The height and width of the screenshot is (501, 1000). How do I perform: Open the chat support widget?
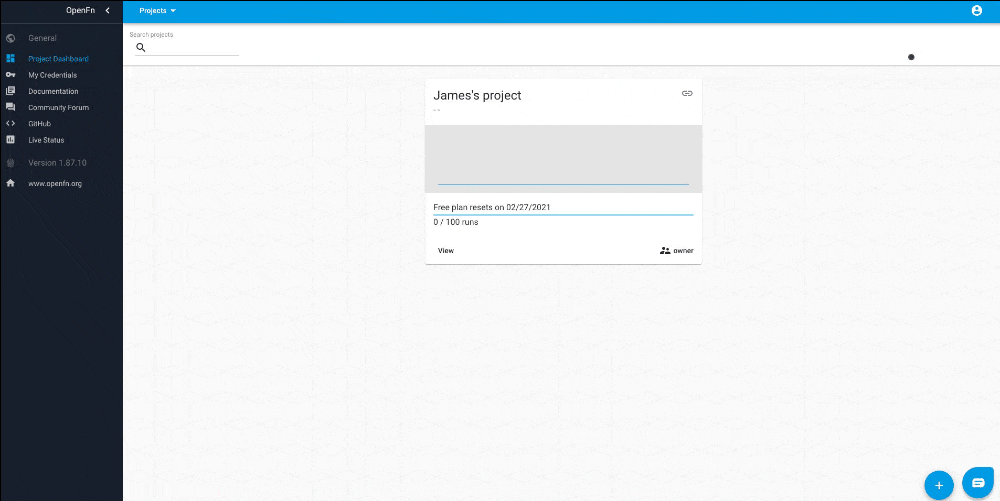point(978,483)
